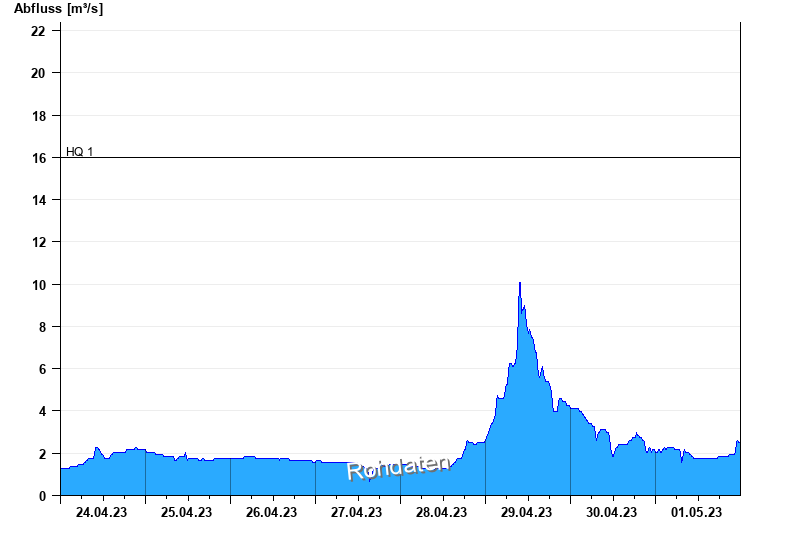
Task: Select the HQ 1 threshold label
Action: (x=80, y=152)
